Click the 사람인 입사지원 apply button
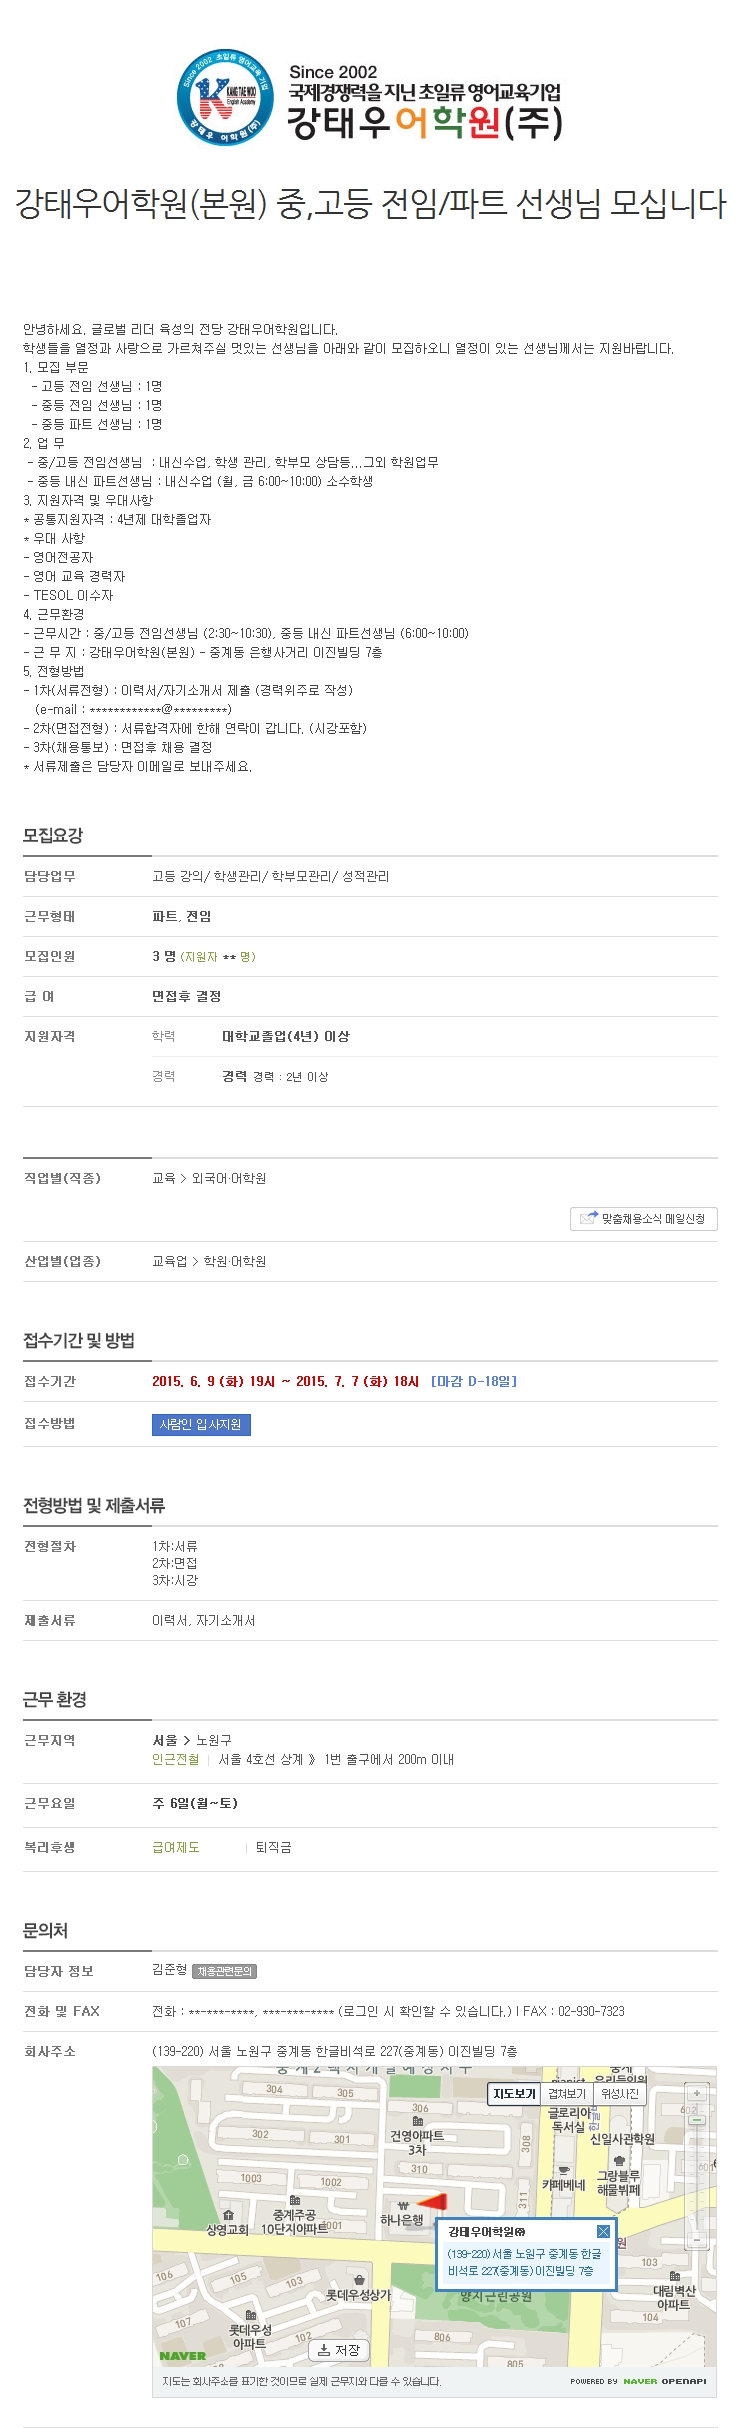Screen dimensions: 740x2428 [x=200, y=1424]
